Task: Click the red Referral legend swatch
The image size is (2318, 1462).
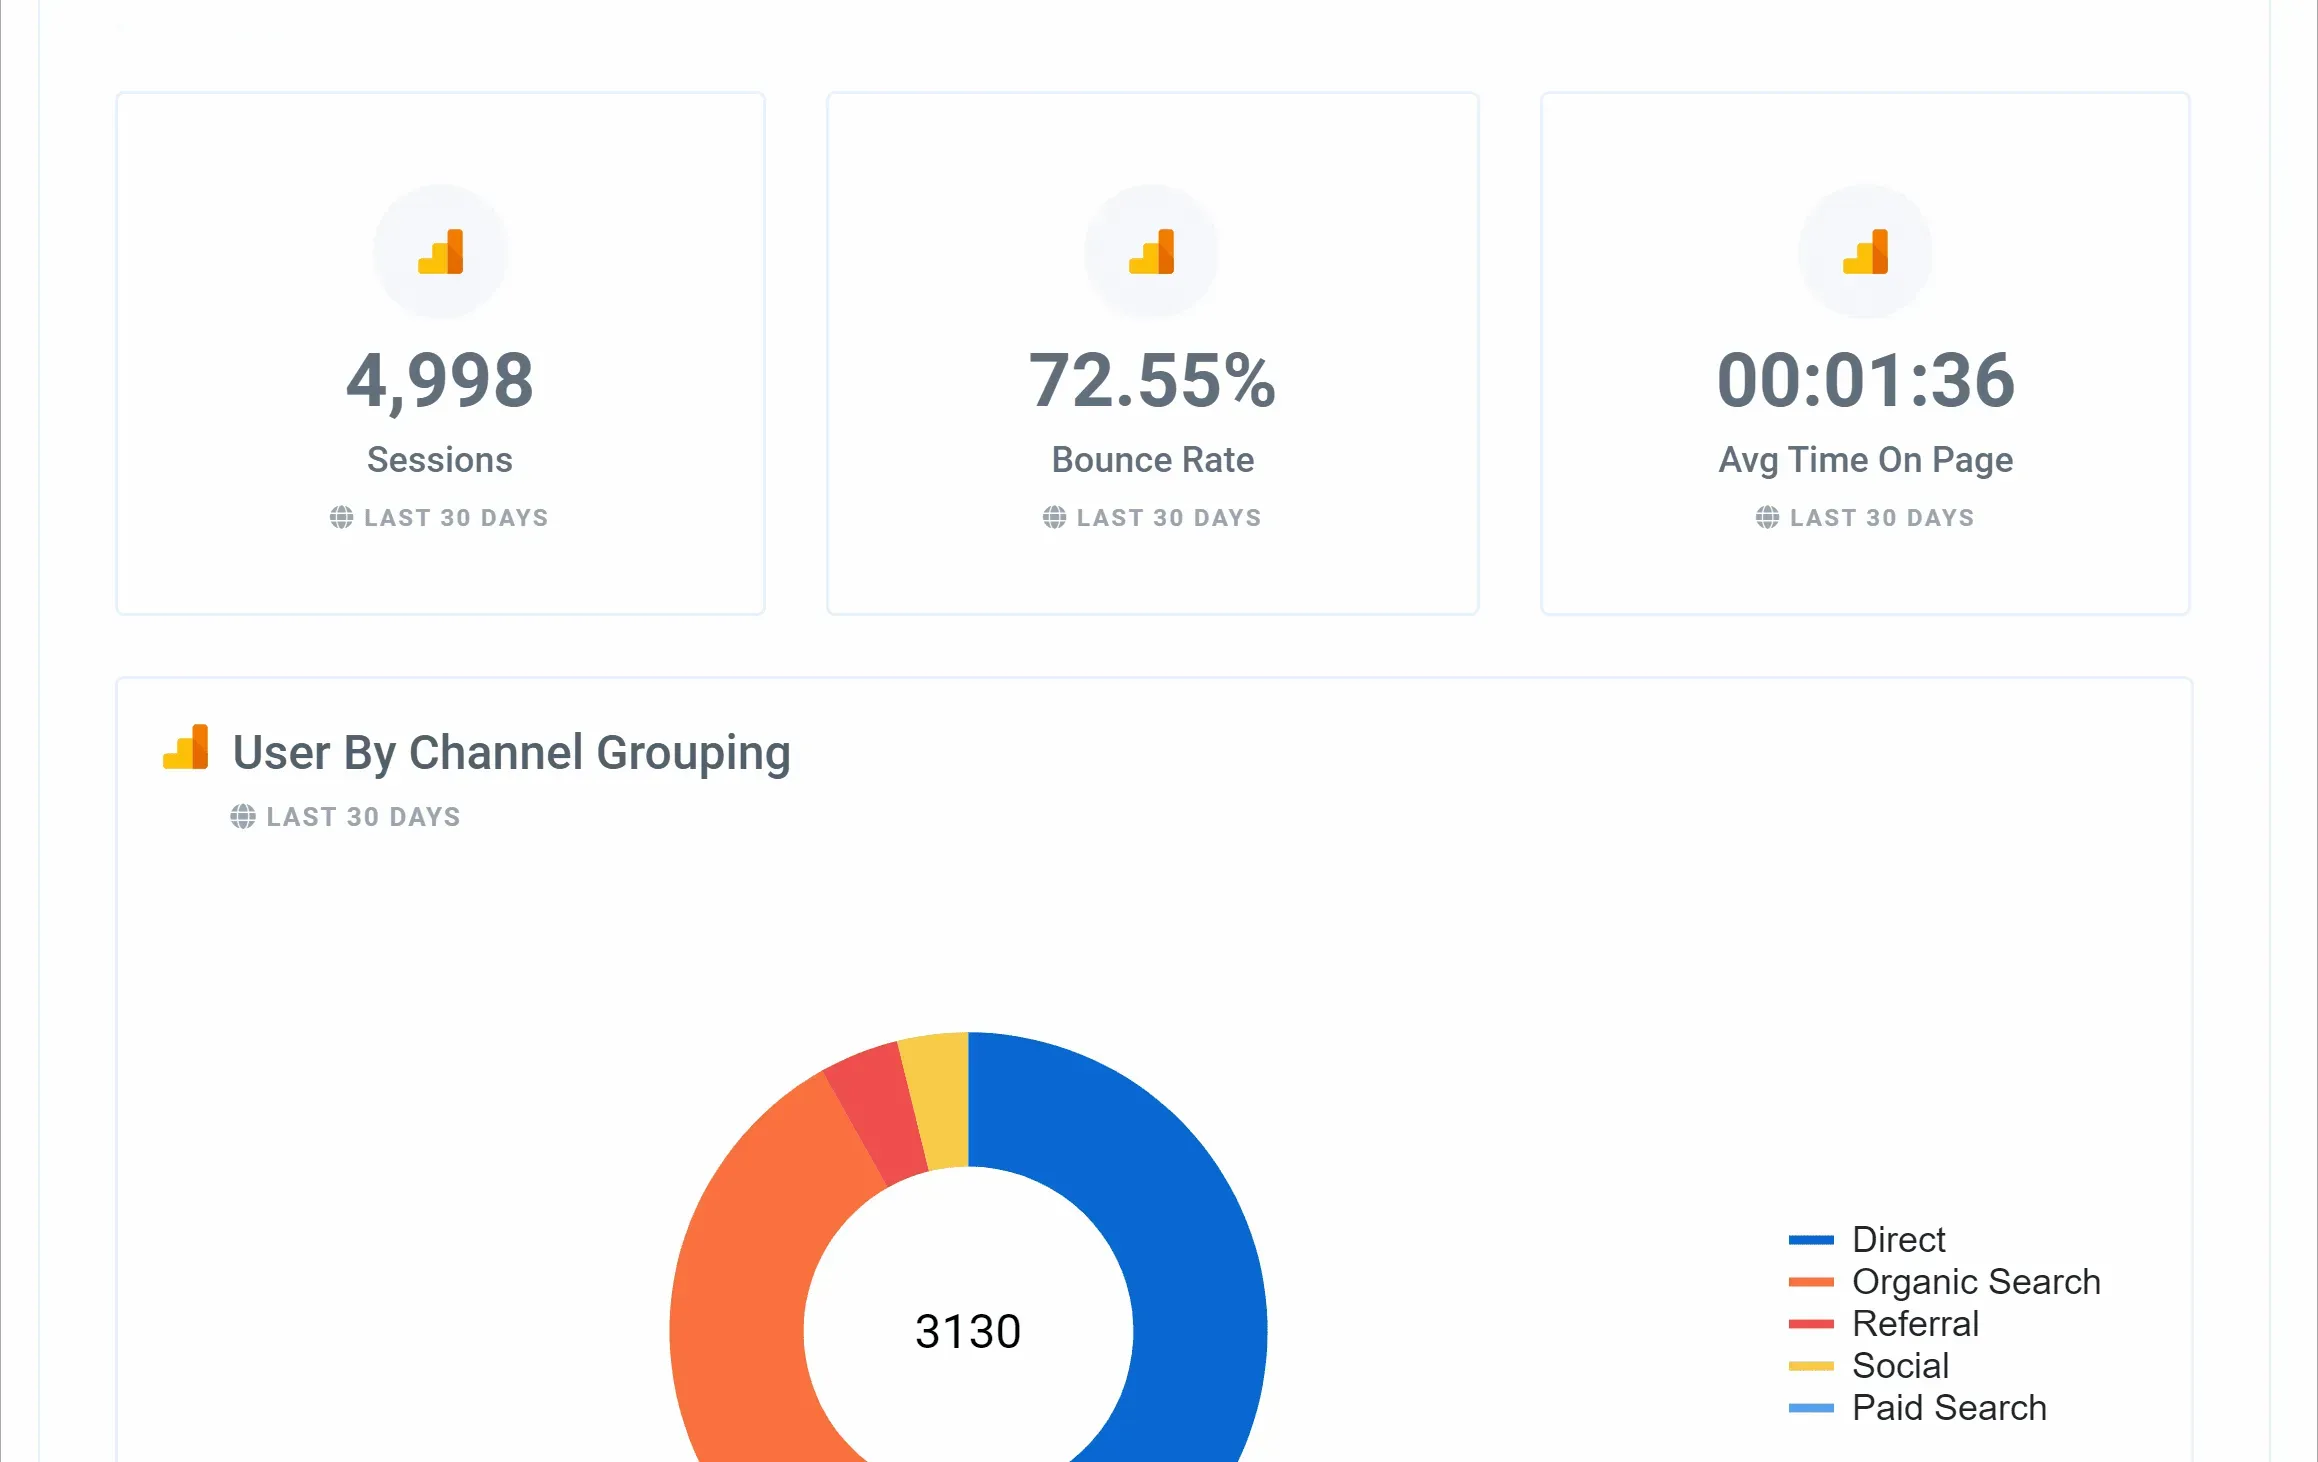Action: (x=1811, y=1324)
